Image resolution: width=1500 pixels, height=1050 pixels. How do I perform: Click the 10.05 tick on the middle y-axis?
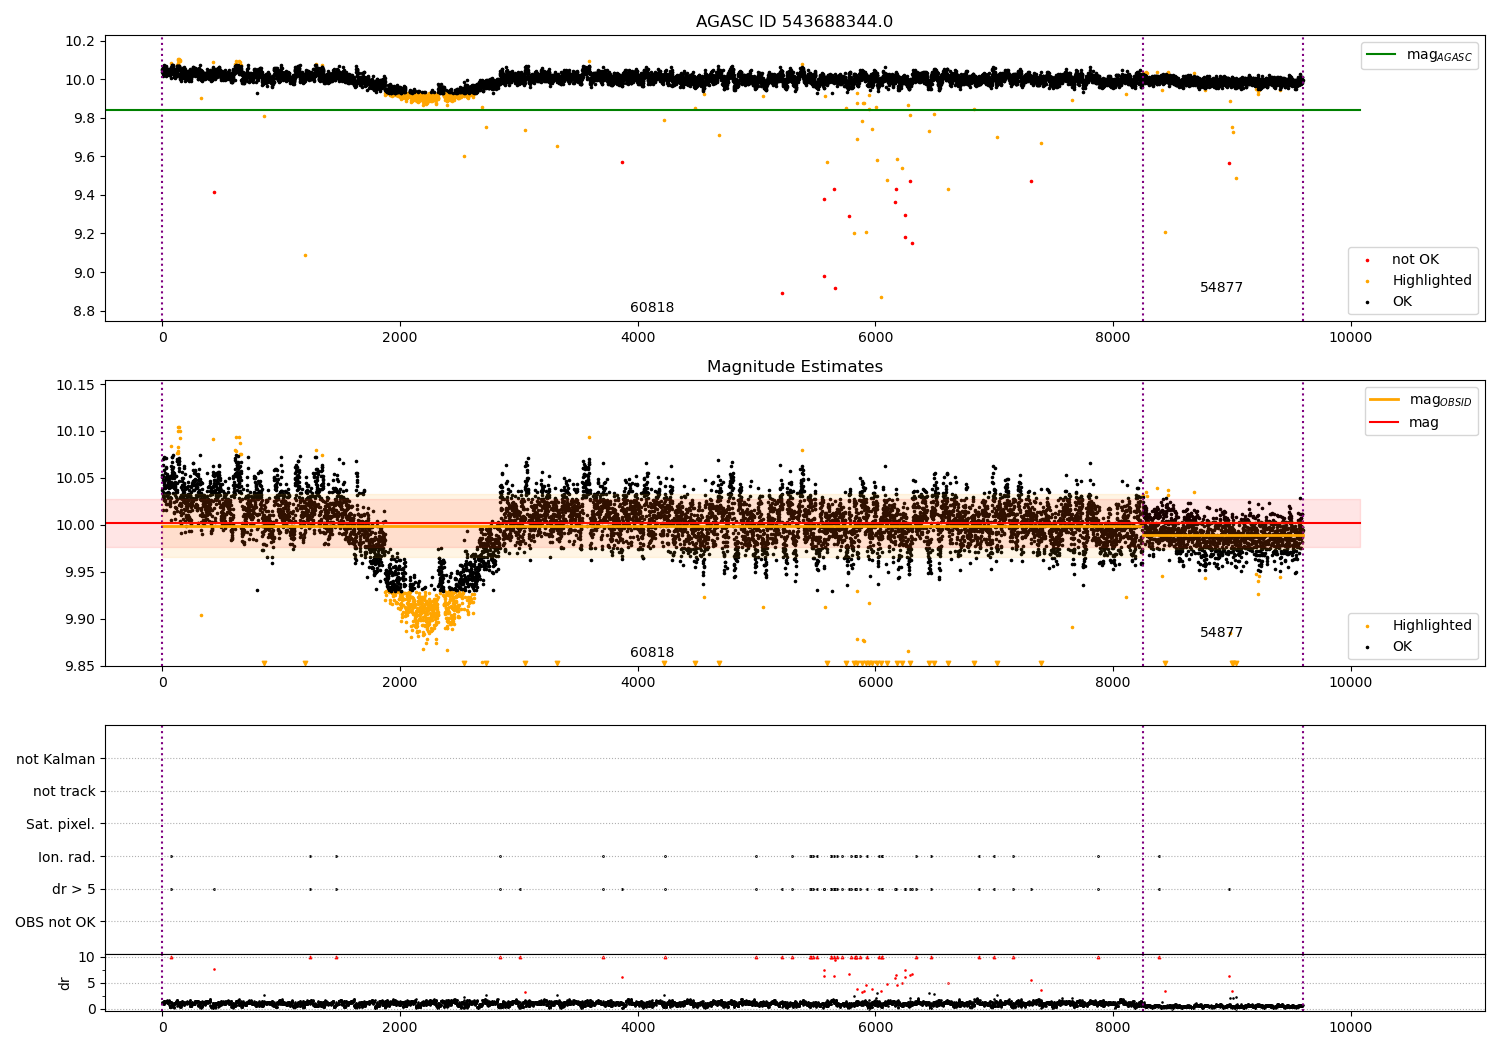click(76, 478)
